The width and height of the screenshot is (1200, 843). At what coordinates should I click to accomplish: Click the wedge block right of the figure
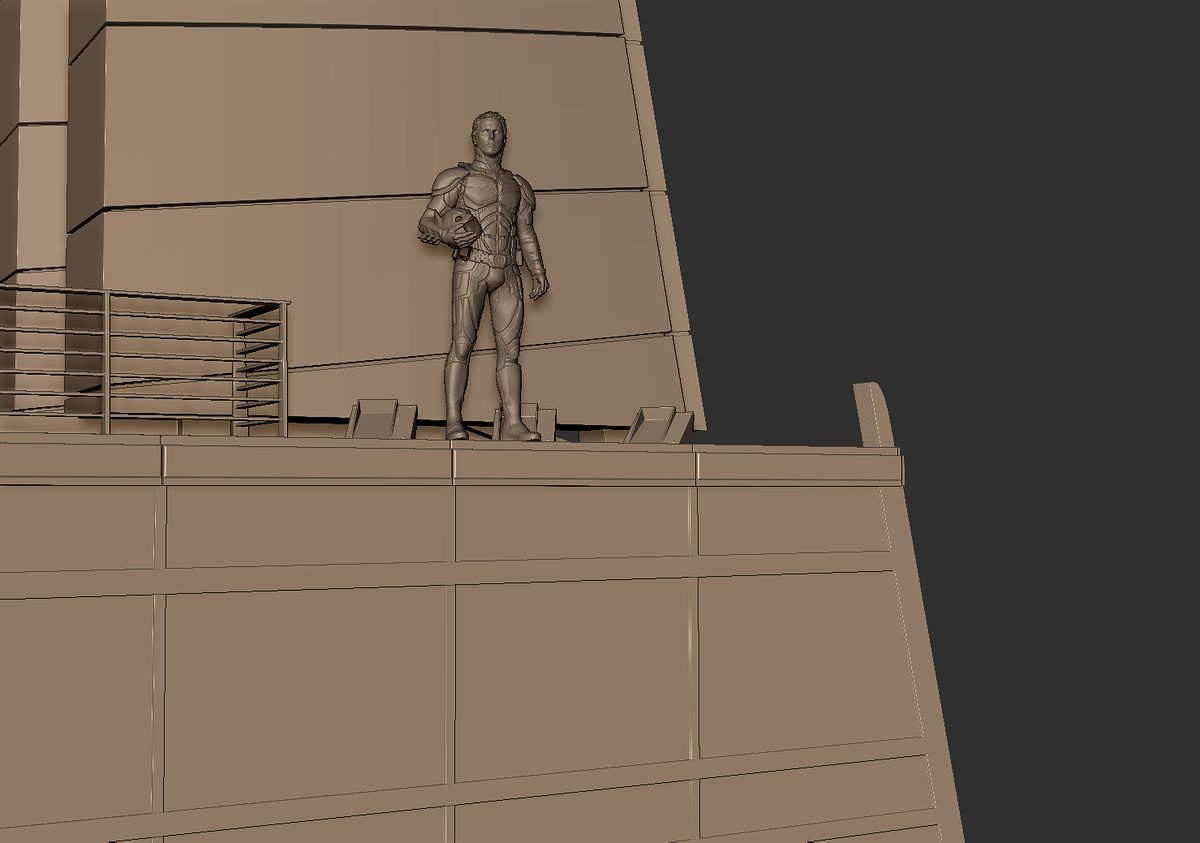[x=659, y=425]
